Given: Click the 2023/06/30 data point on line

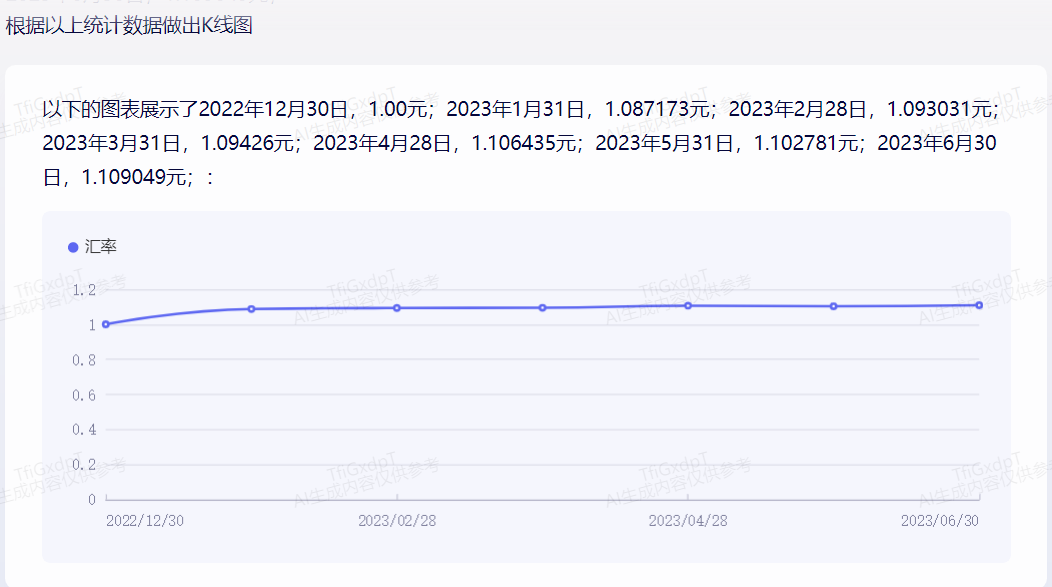Looking at the screenshot, I should point(979,305).
